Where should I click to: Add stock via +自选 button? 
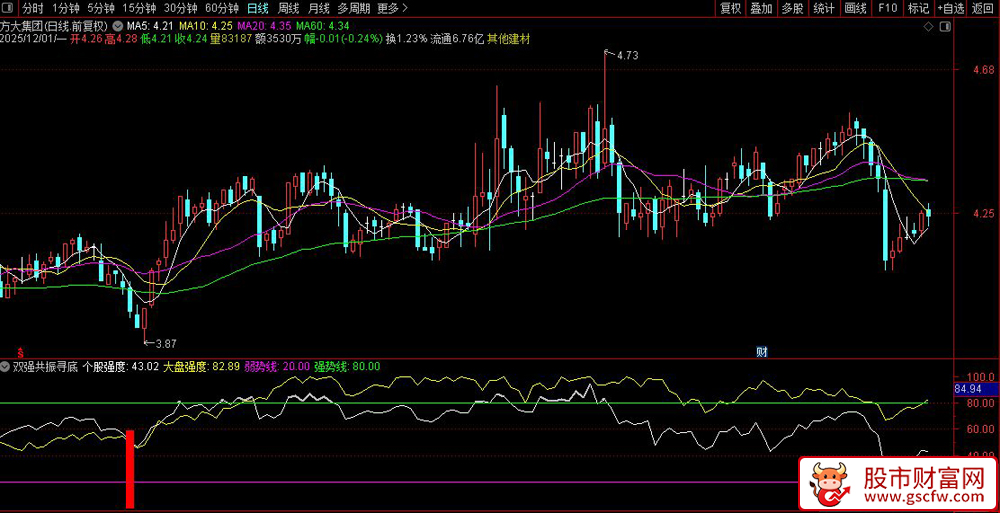pos(951,8)
